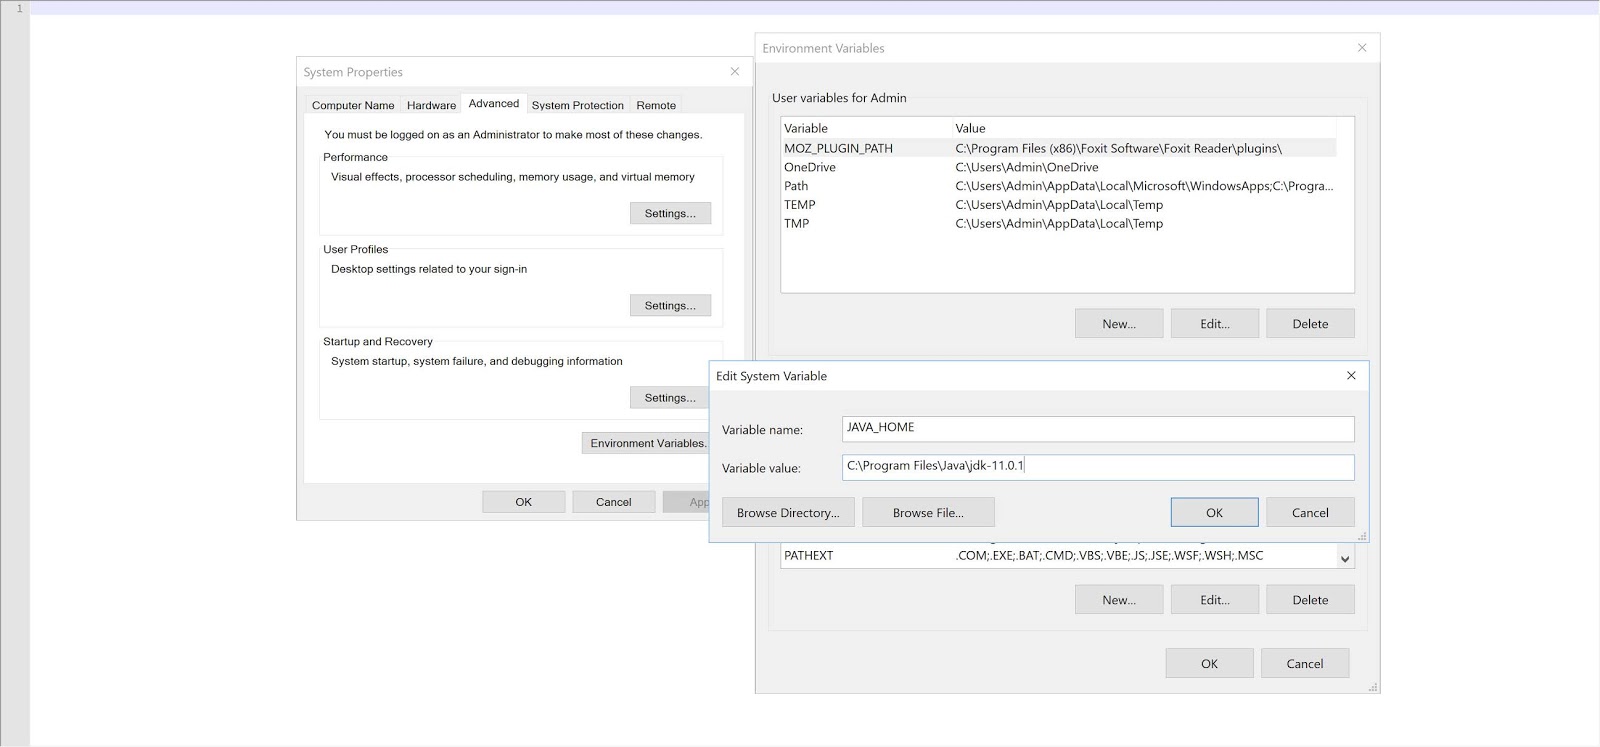Click line number 1 in editor gutter
The width and height of the screenshot is (1600, 747).
[x=18, y=8]
